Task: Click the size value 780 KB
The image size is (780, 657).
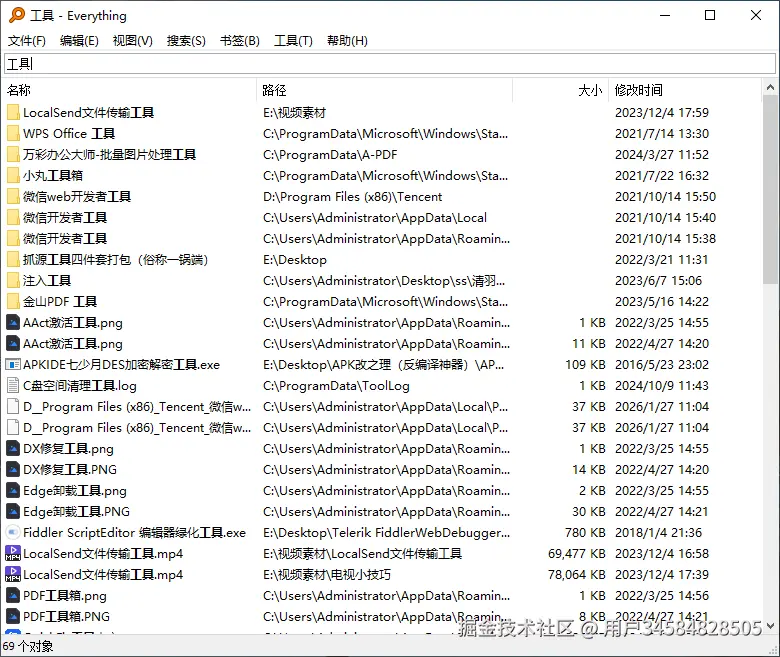Action: (x=585, y=533)
